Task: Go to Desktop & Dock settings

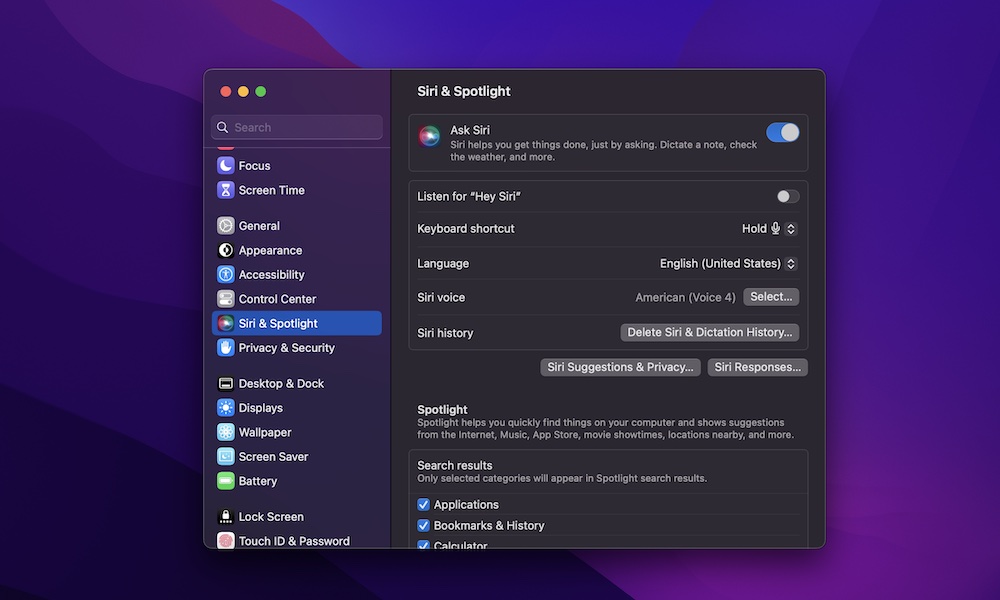Action: (x=297, y=383)
